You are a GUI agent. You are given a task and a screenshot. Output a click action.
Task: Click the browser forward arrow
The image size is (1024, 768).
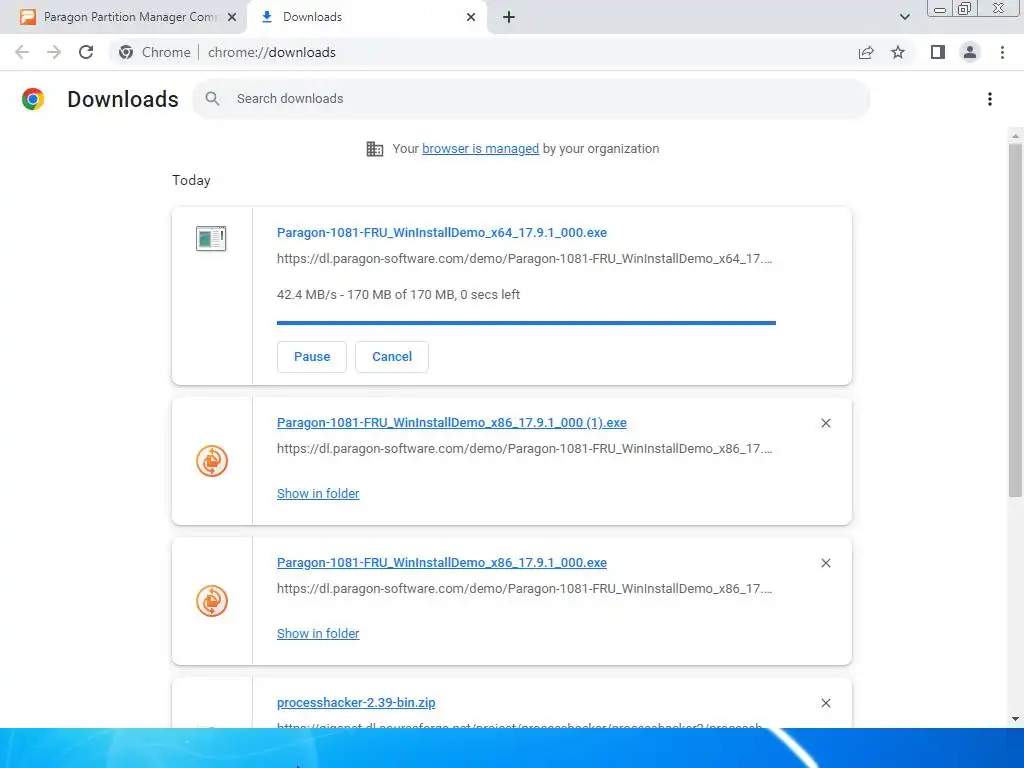coord(54,52)
